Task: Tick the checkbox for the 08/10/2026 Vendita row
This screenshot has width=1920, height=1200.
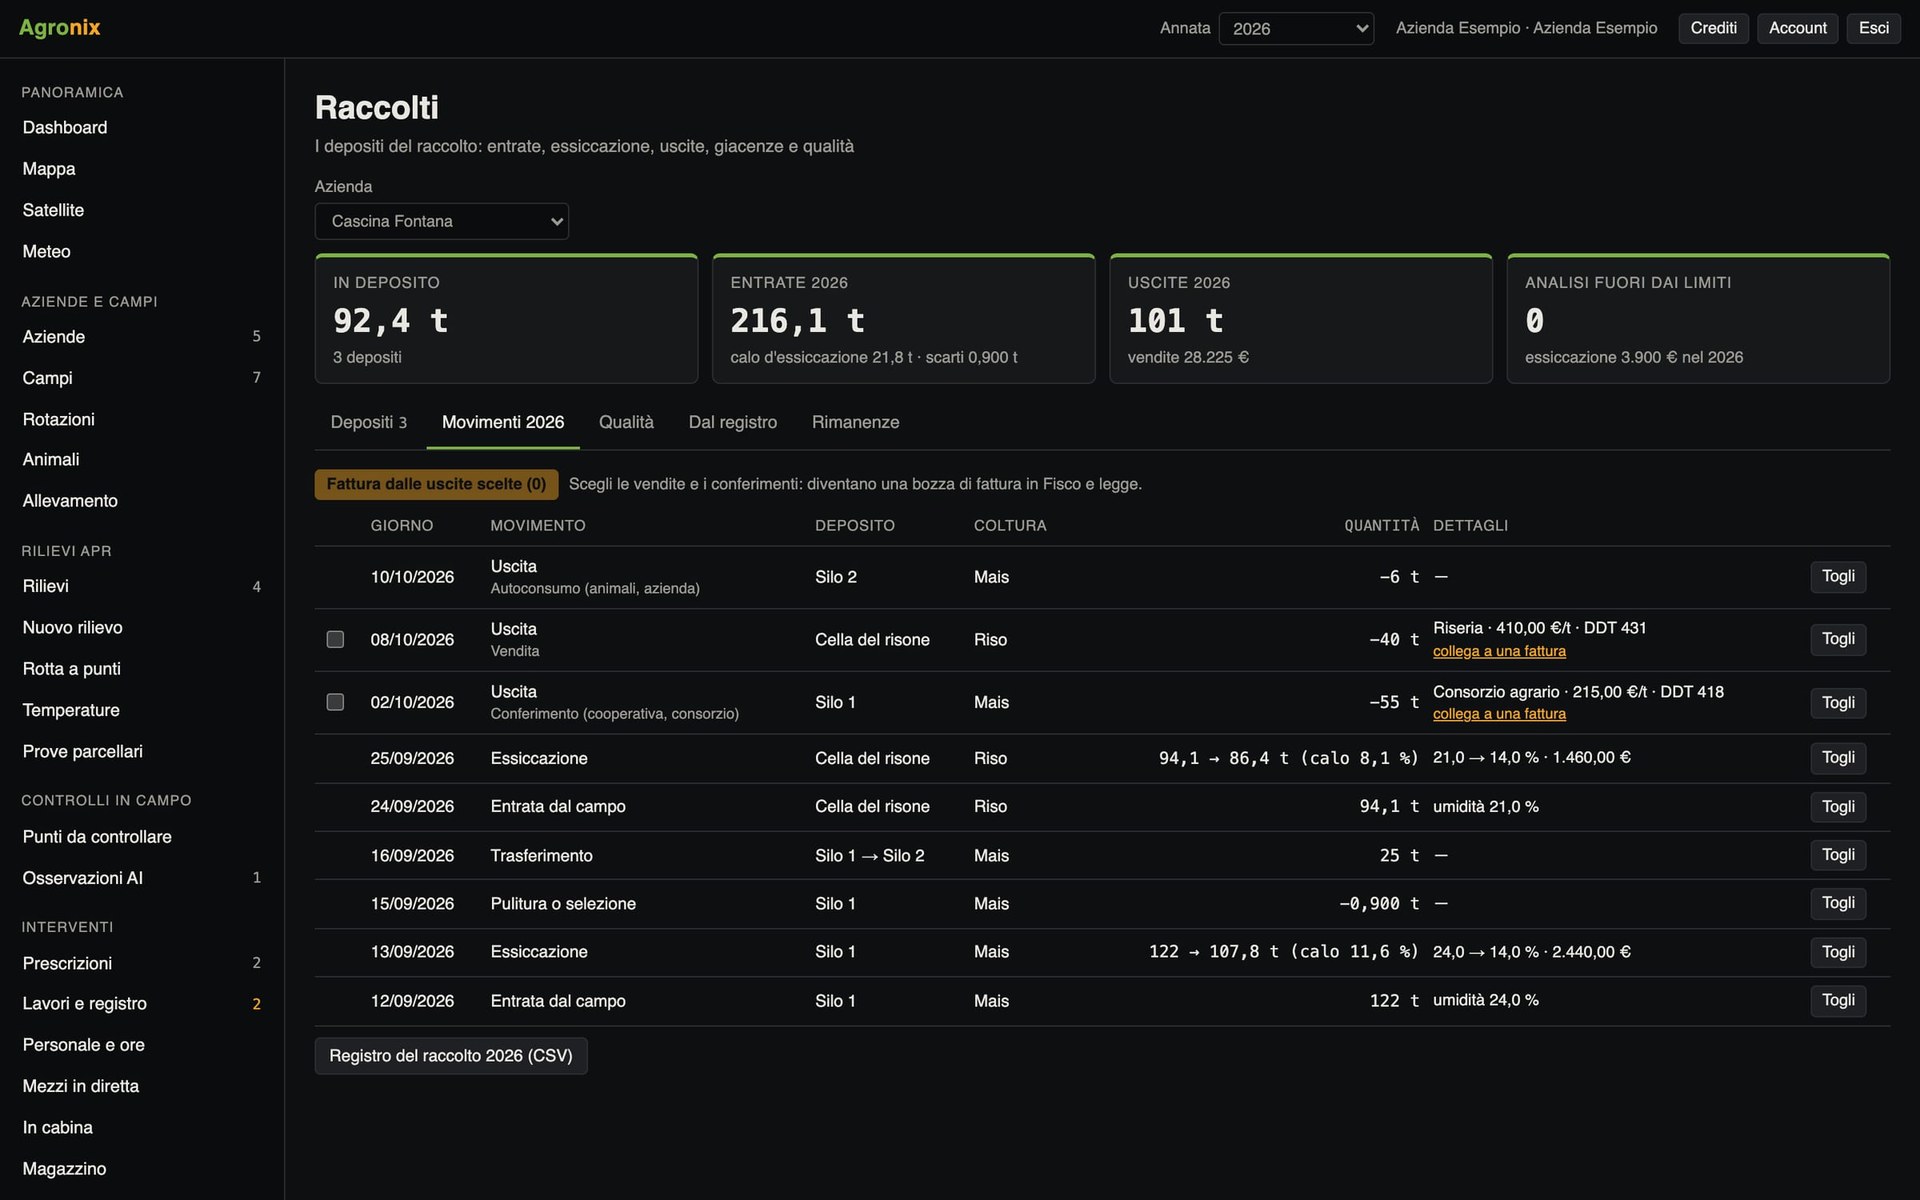Action: click(x=335, y=639)
